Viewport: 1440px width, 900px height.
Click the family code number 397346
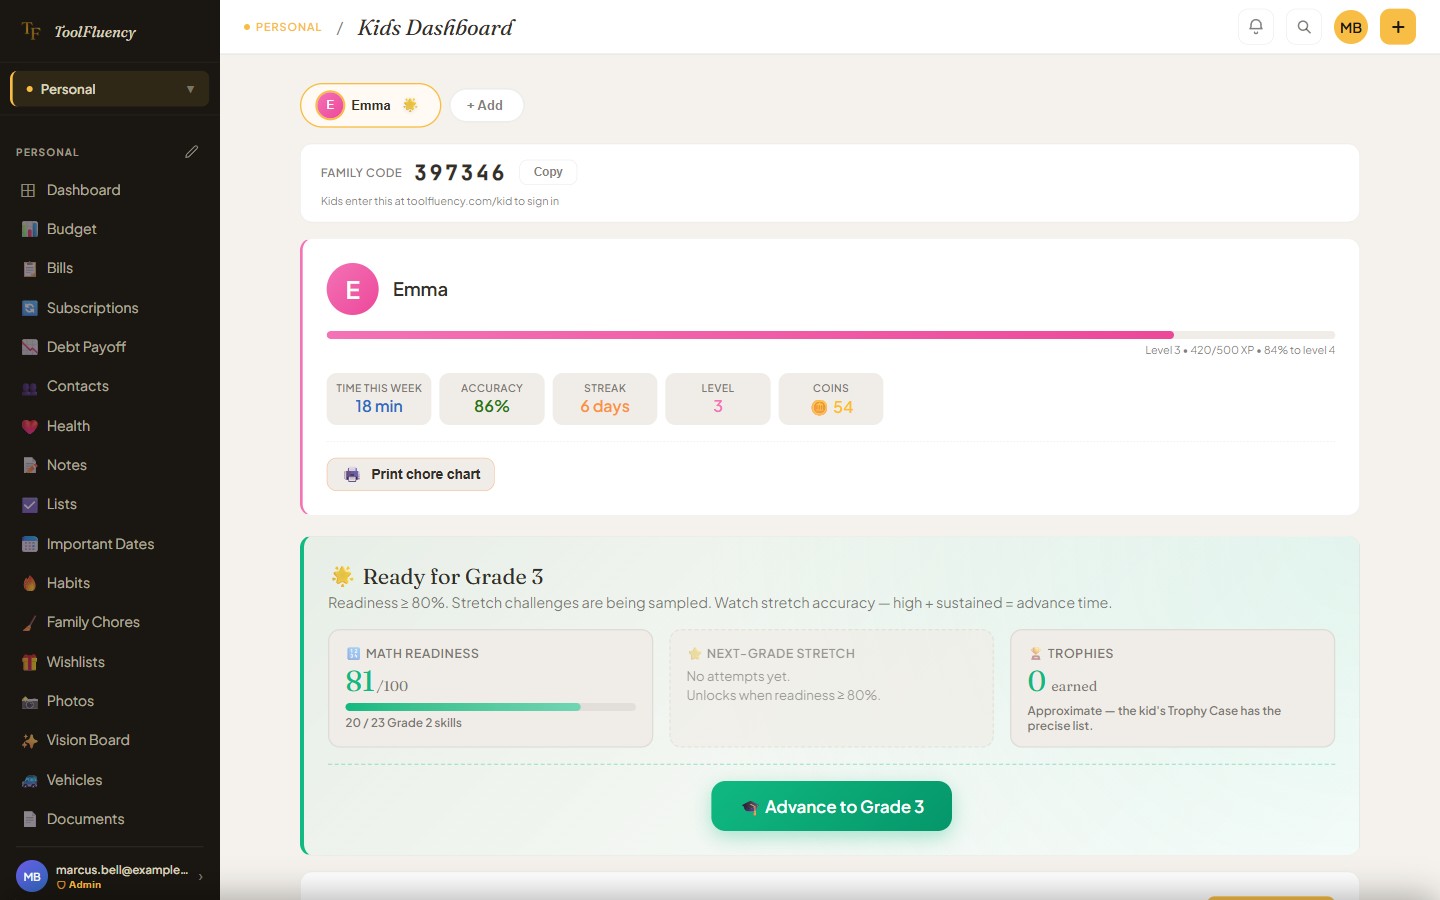coord(460,173)
